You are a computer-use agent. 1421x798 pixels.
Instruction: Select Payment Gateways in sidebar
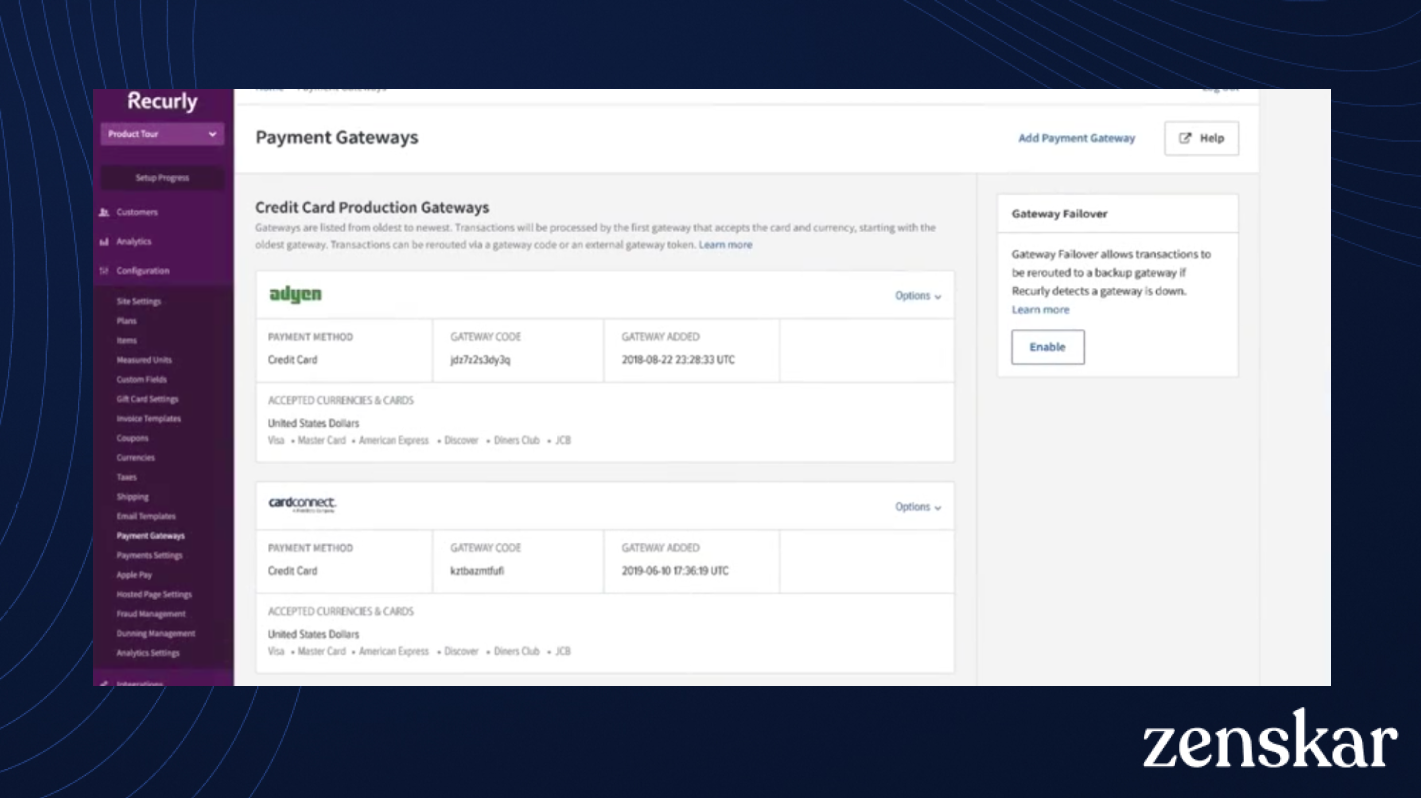(x=151, y=536)
